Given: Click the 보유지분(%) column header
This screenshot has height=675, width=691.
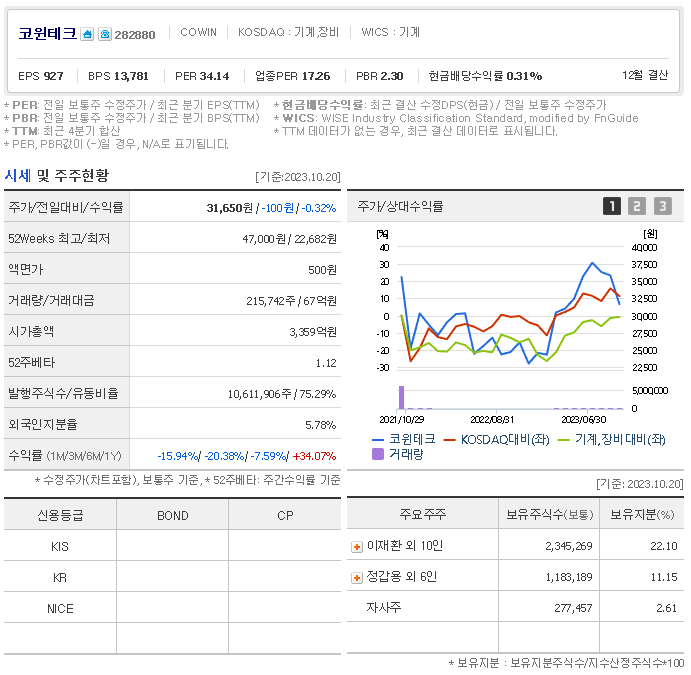Looking at the screenshot, I should point(642,514).
